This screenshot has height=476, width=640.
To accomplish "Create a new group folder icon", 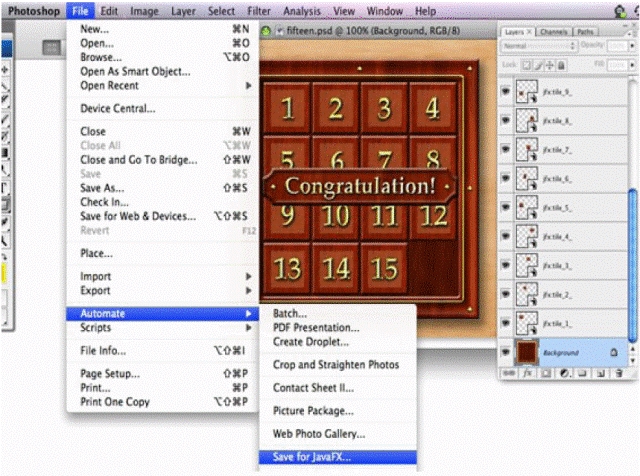I will [582, 373].
